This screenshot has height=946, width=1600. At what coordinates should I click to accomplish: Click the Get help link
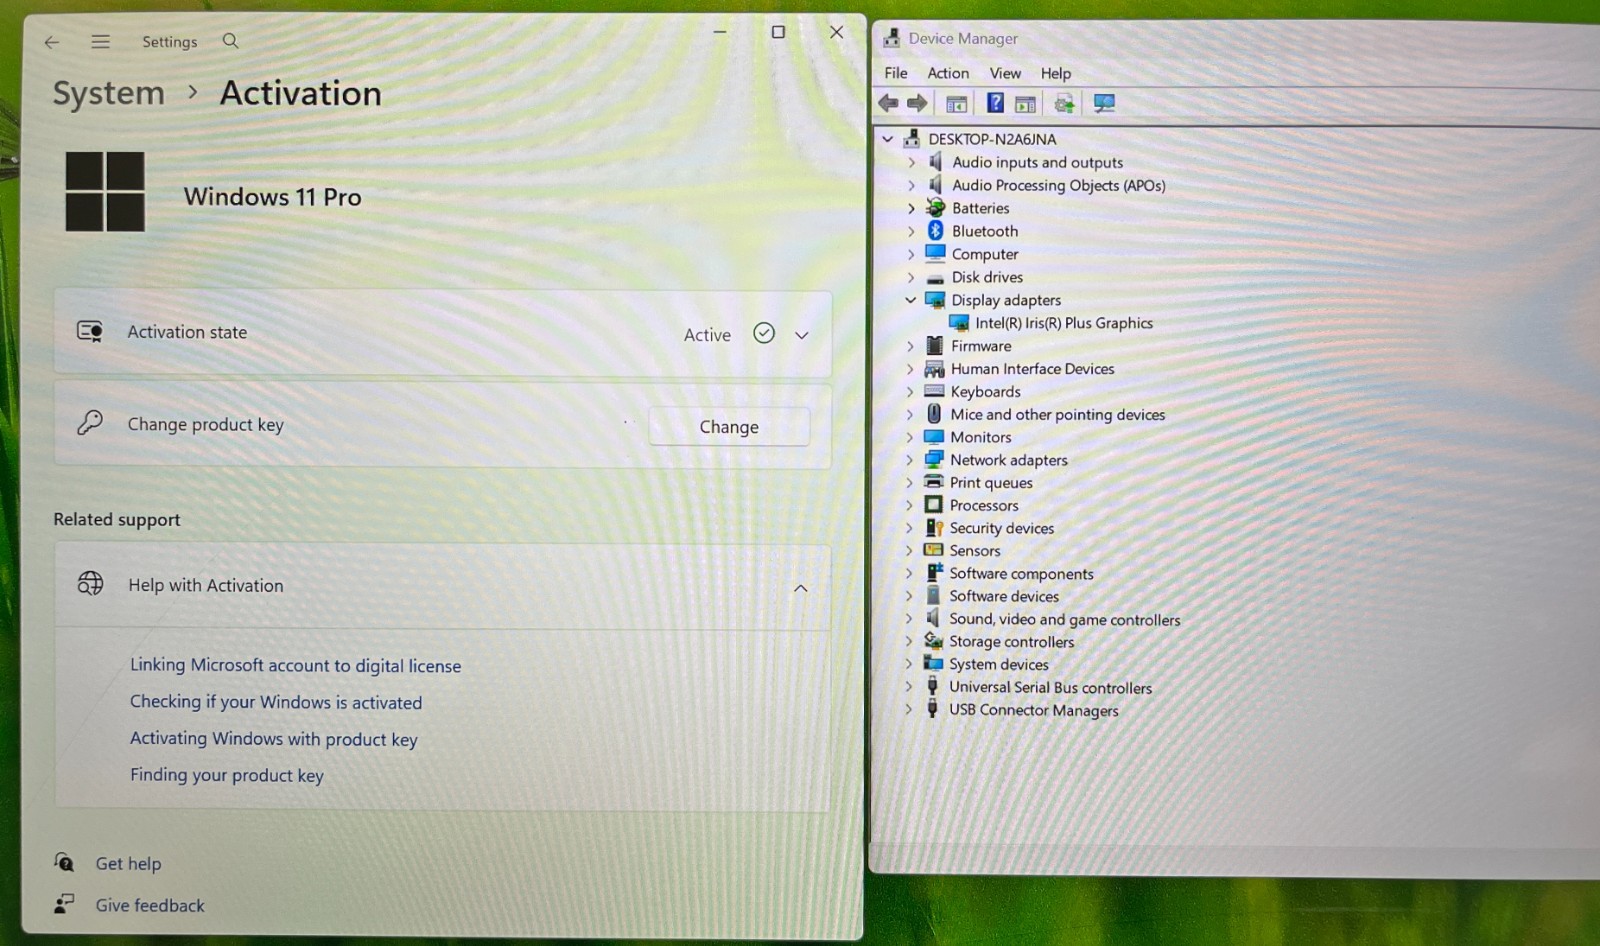(128, 863)
